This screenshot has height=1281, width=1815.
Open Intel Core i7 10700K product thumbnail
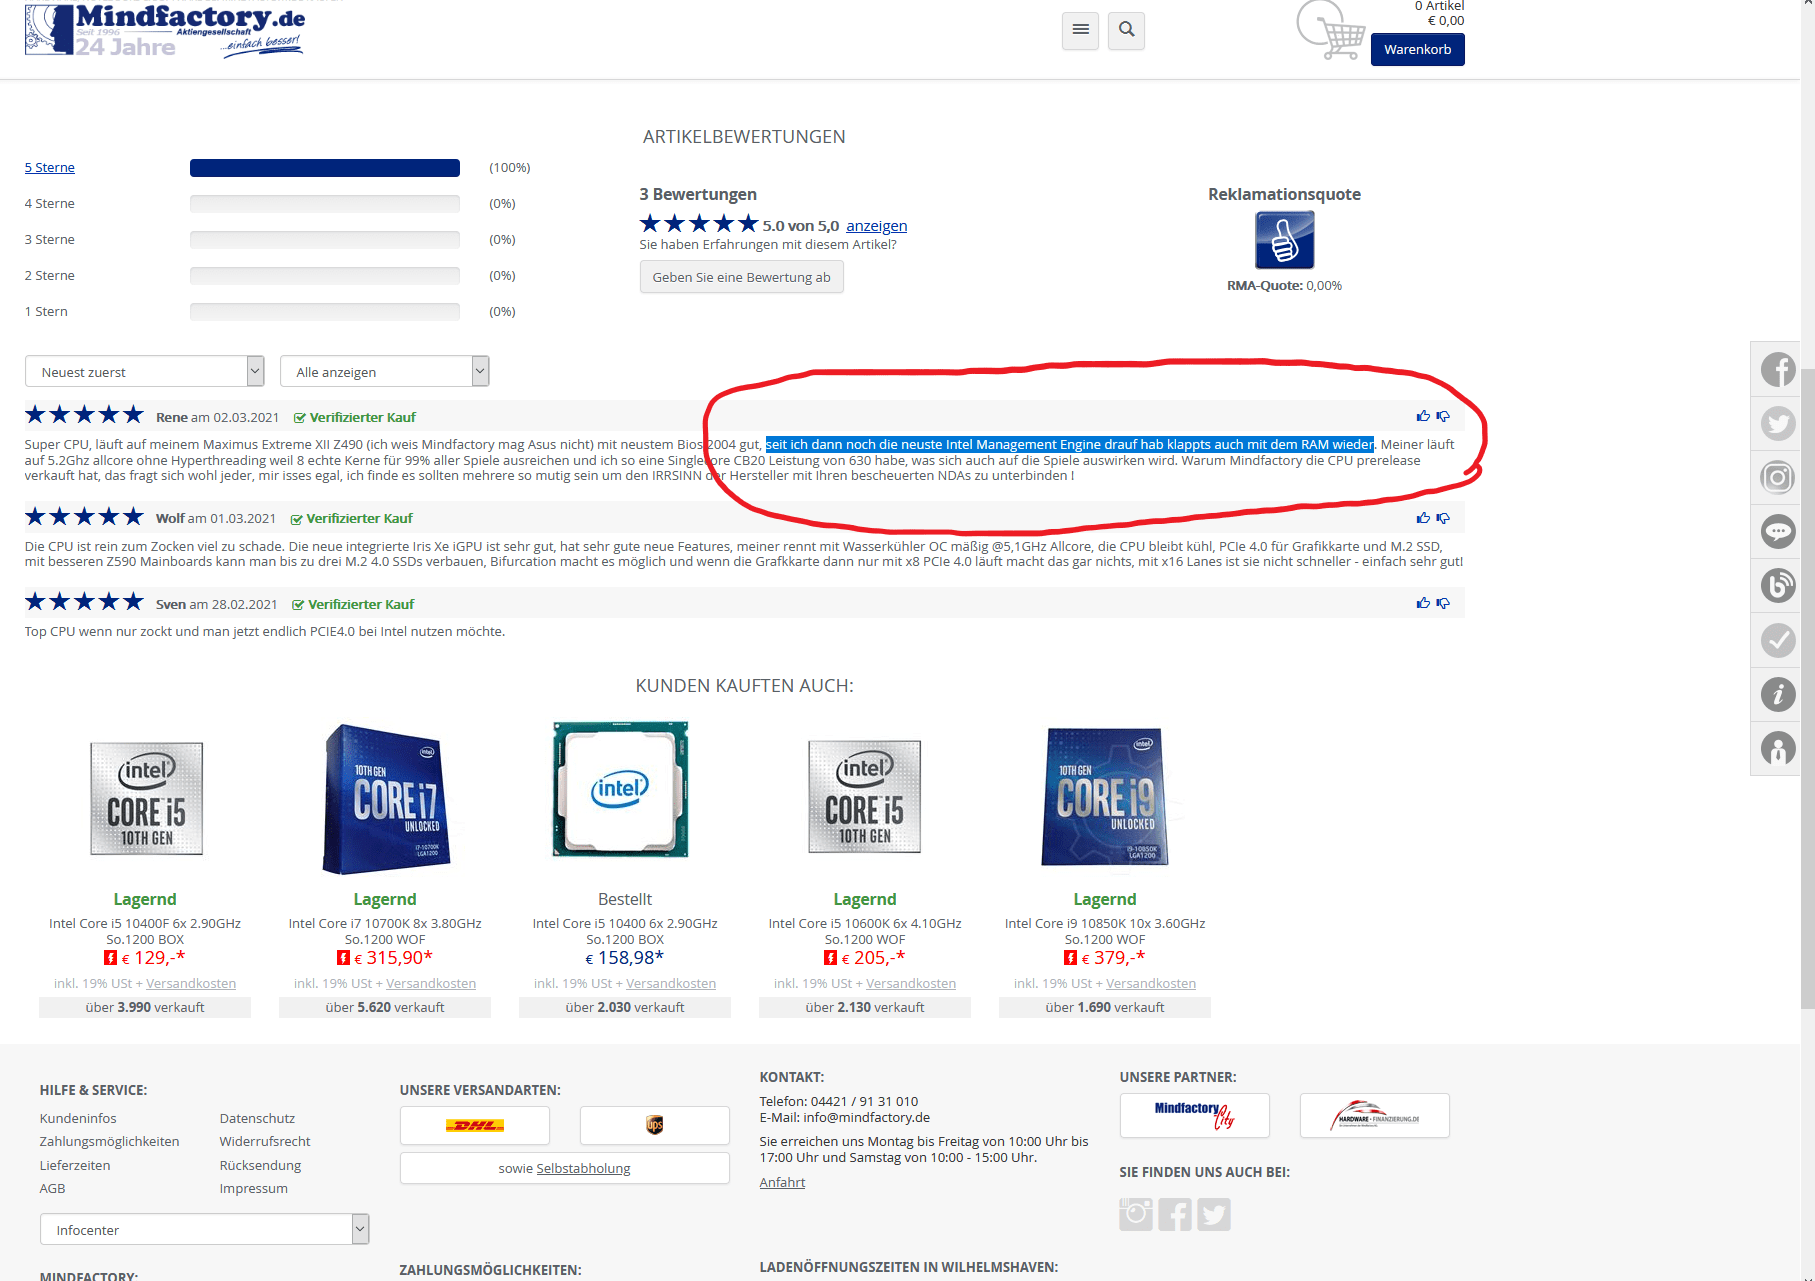coord(387,798)
